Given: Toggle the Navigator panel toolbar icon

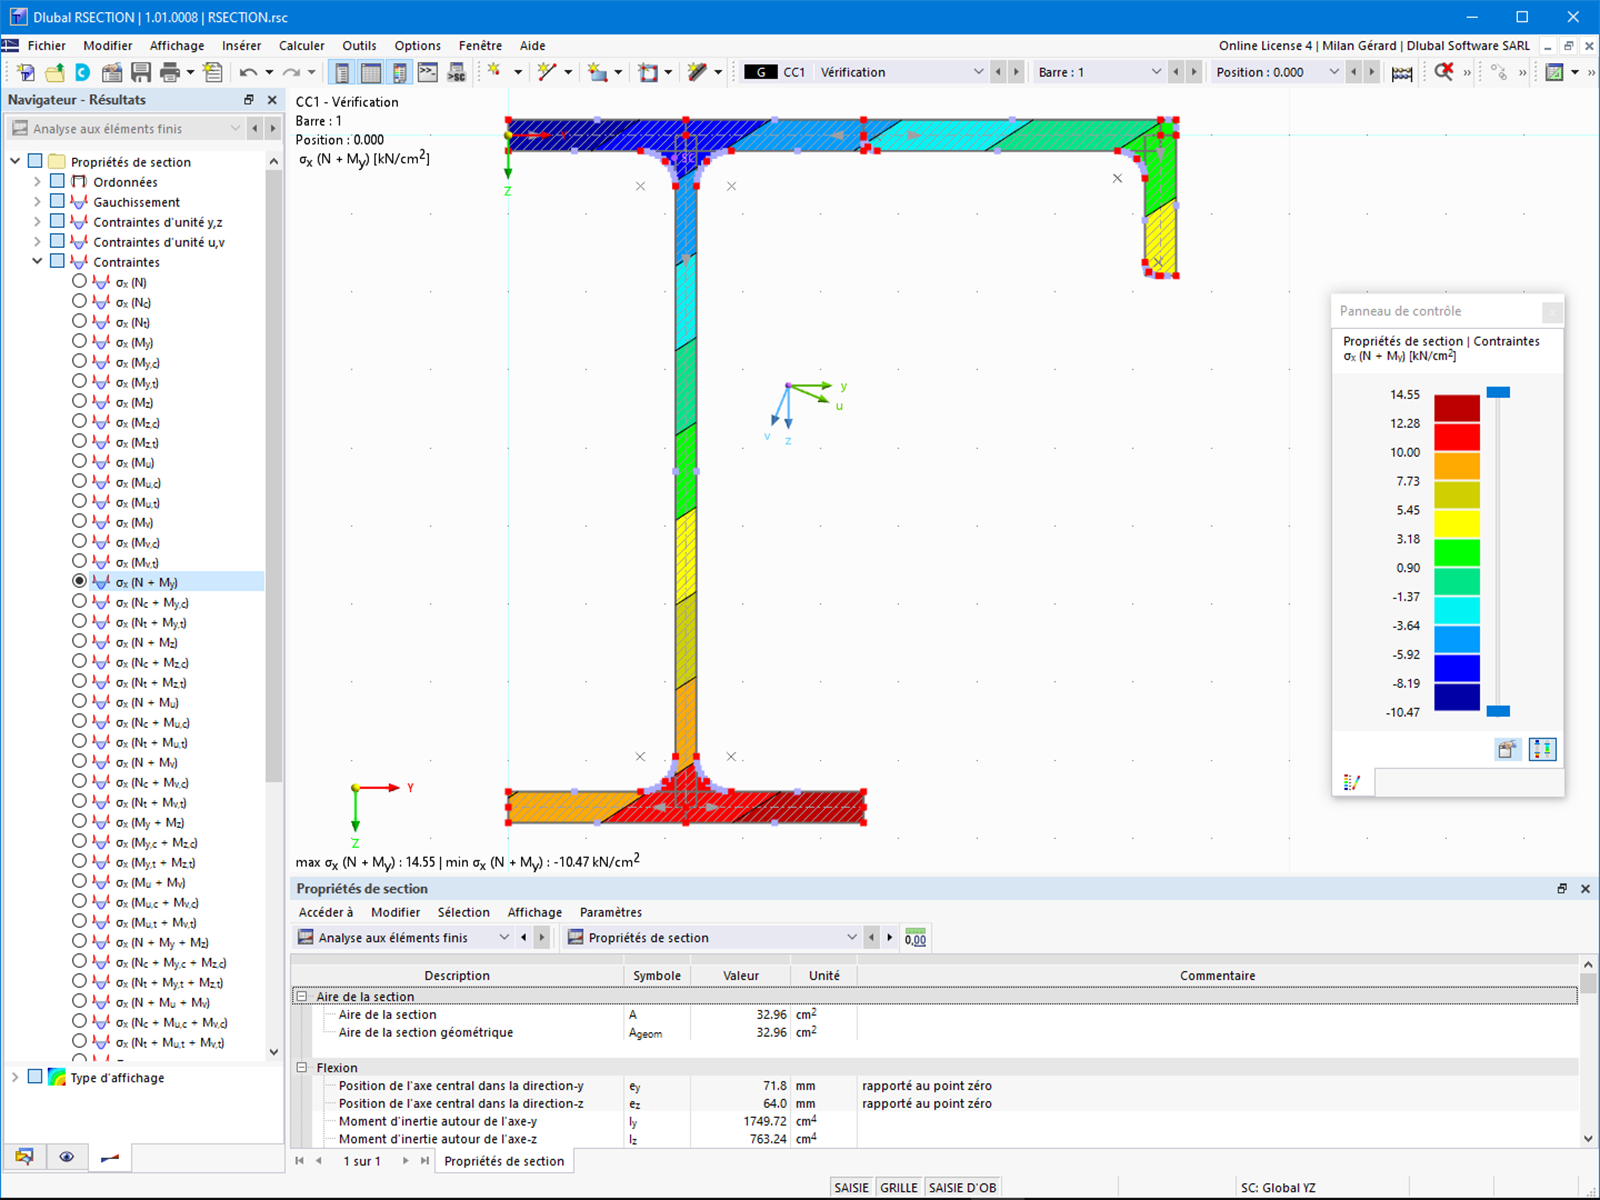Looking at the screenshot, I should pos(342,72).
